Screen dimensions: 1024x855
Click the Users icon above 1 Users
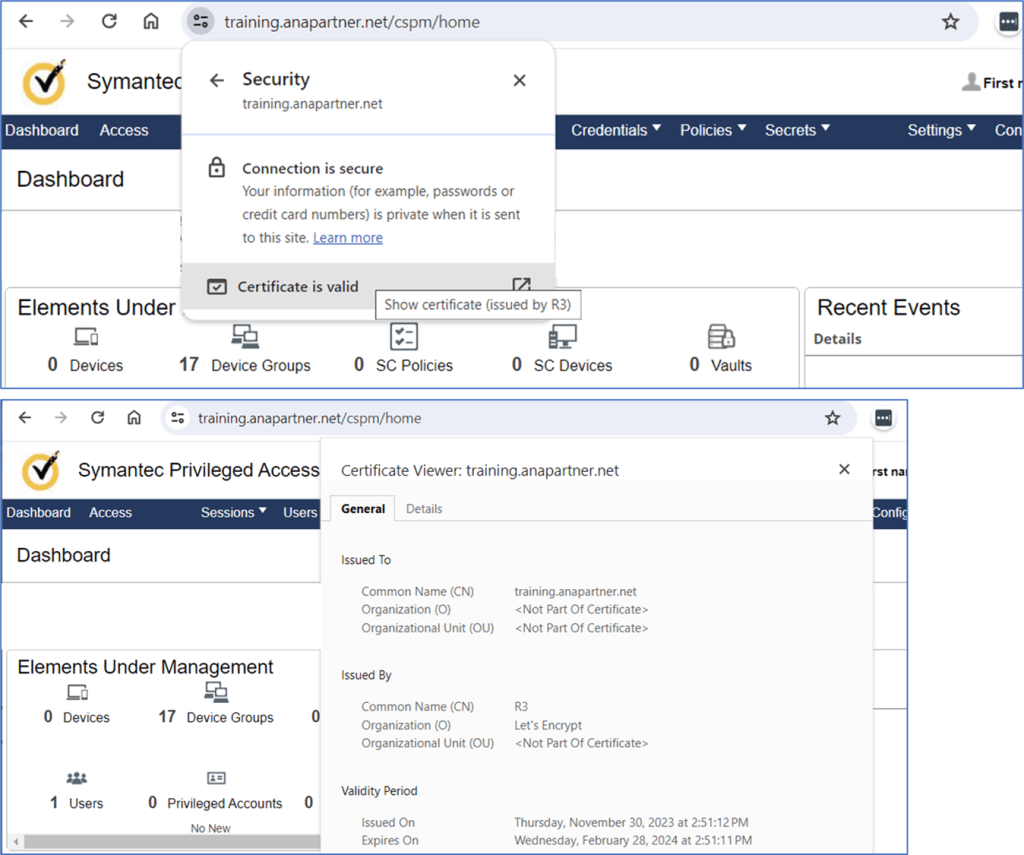click(77, 778)
